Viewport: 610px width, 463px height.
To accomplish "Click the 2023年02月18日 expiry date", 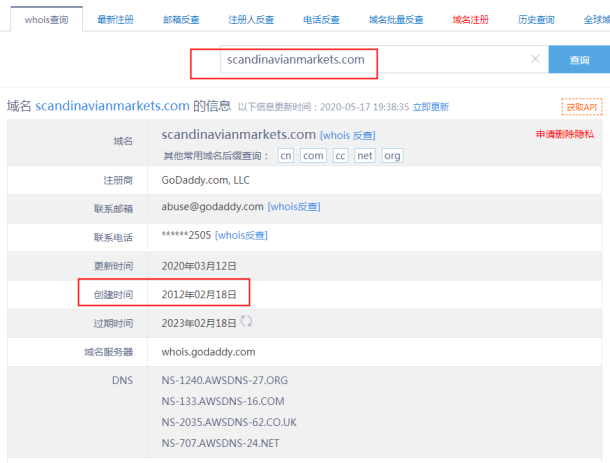I will click(199, 323).
